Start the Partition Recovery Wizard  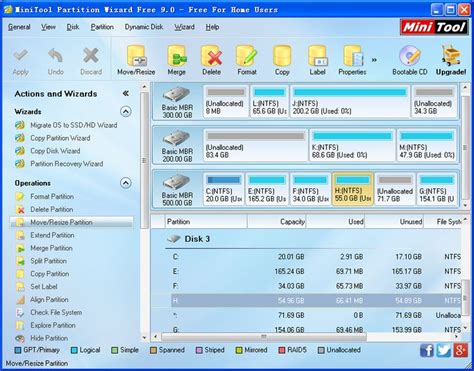point(59,164)
